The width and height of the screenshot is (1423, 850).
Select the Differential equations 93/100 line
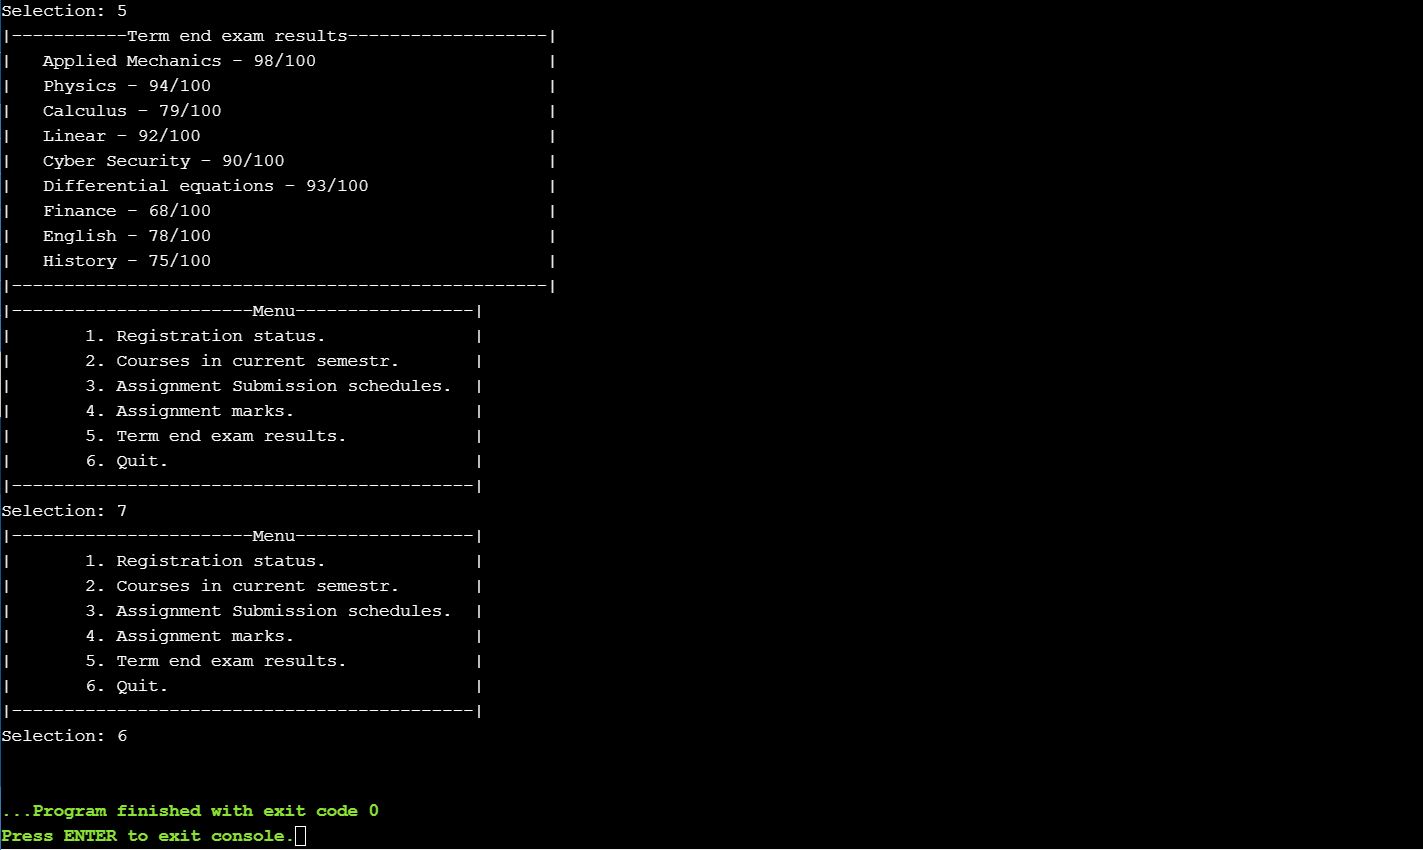(205, 186)
